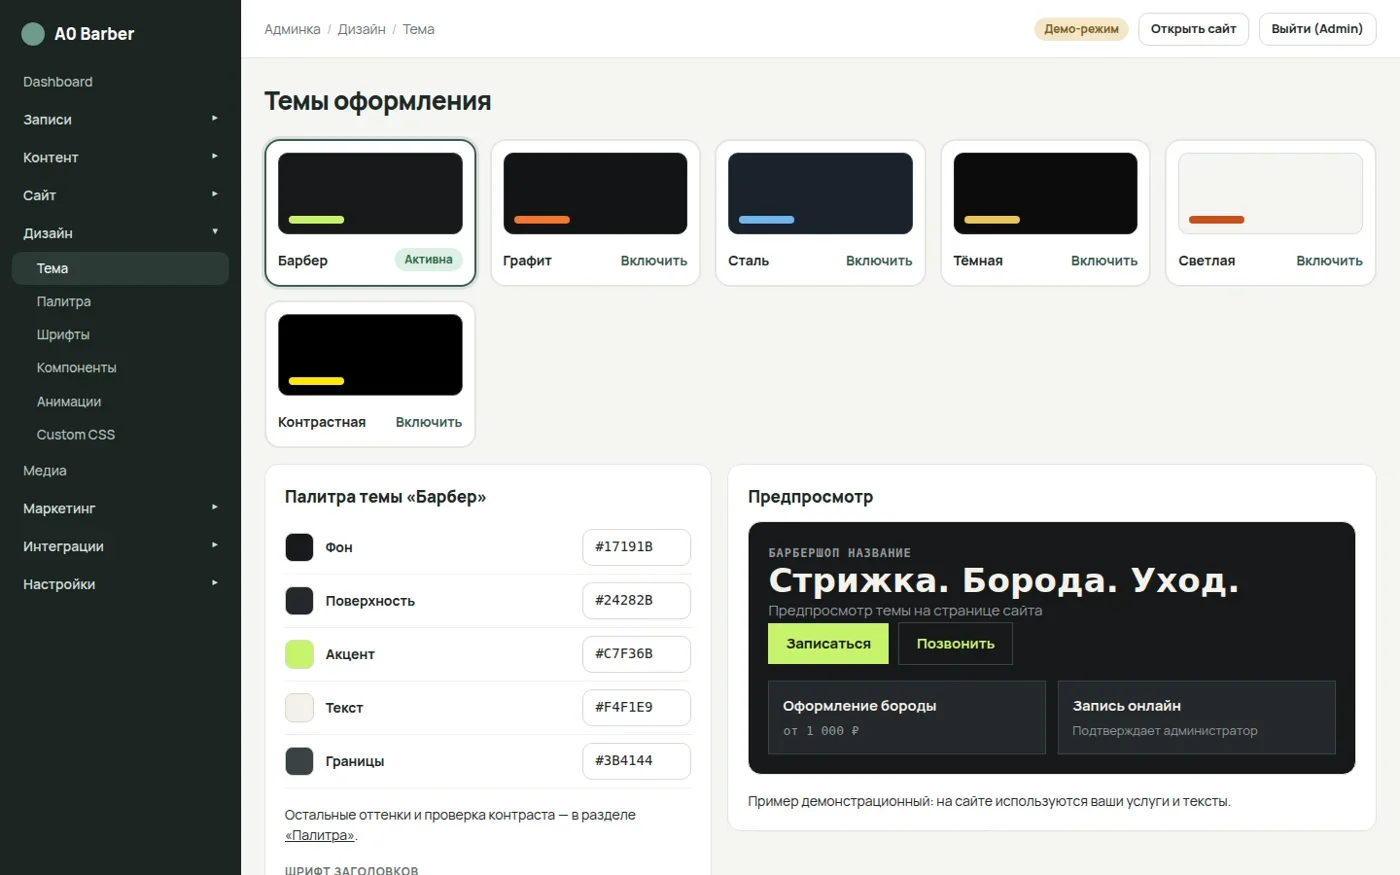Click the Админка breadcrumb link
The width and height of the screenshot is (1400, 875).
(x=292, y=29)
